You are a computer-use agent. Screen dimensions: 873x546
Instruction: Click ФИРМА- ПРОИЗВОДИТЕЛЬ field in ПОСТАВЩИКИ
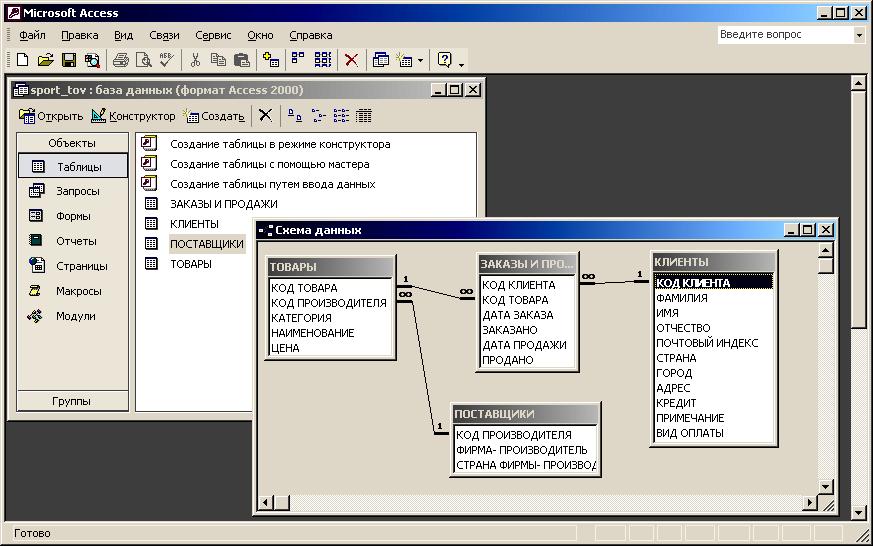(x=524, y=450)
